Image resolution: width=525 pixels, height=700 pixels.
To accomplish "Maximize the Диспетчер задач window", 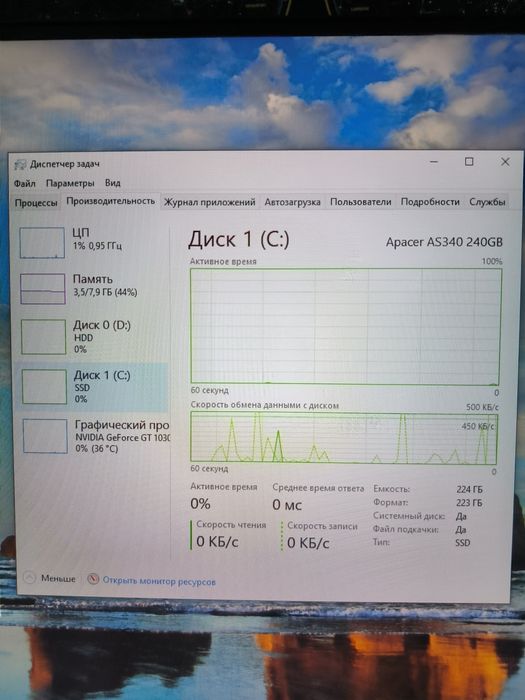I will (469, 162).
